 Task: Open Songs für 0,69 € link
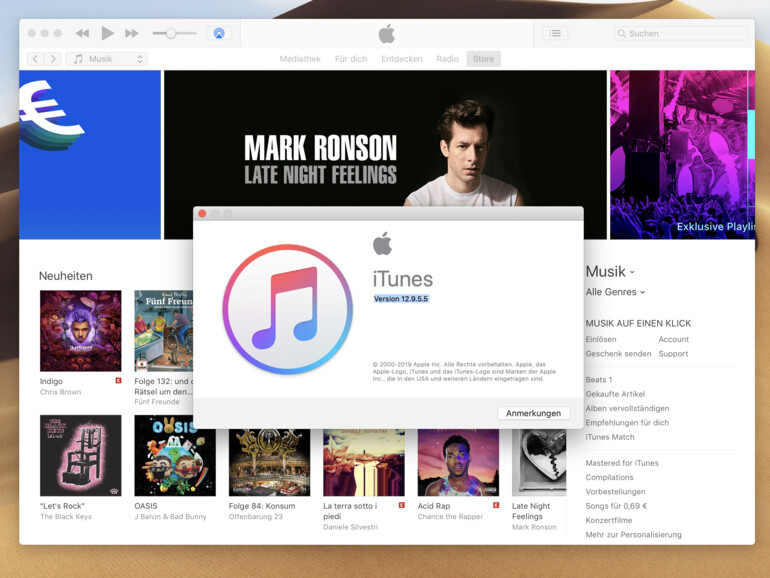[616, 506]
